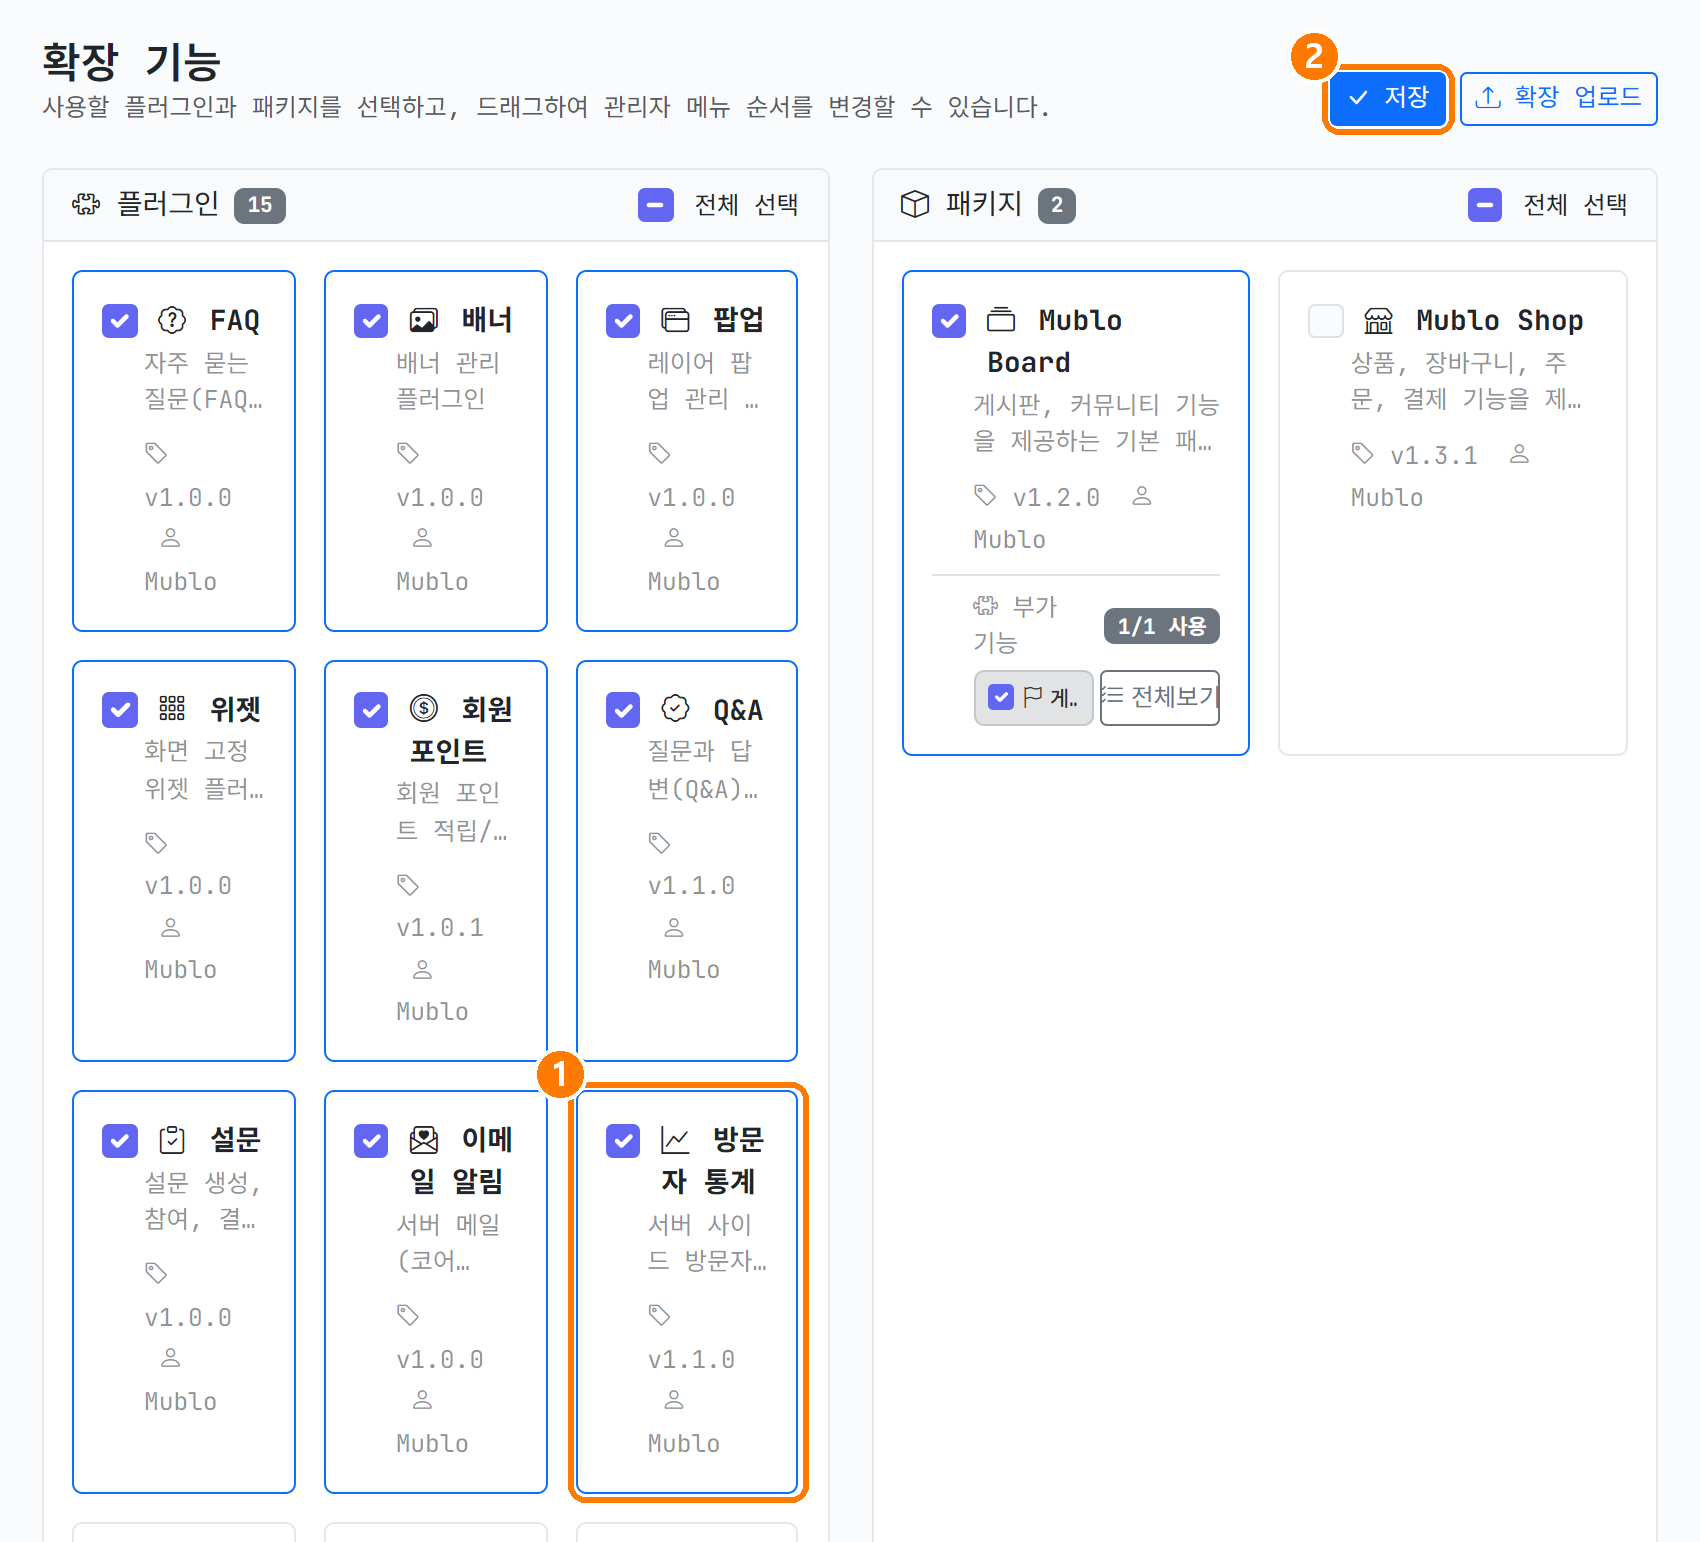The width and height of the screenshot is (1700, 1542).
Task: Click the author person icon in Mublo Shop card
Action: [x=1519, y=454]
